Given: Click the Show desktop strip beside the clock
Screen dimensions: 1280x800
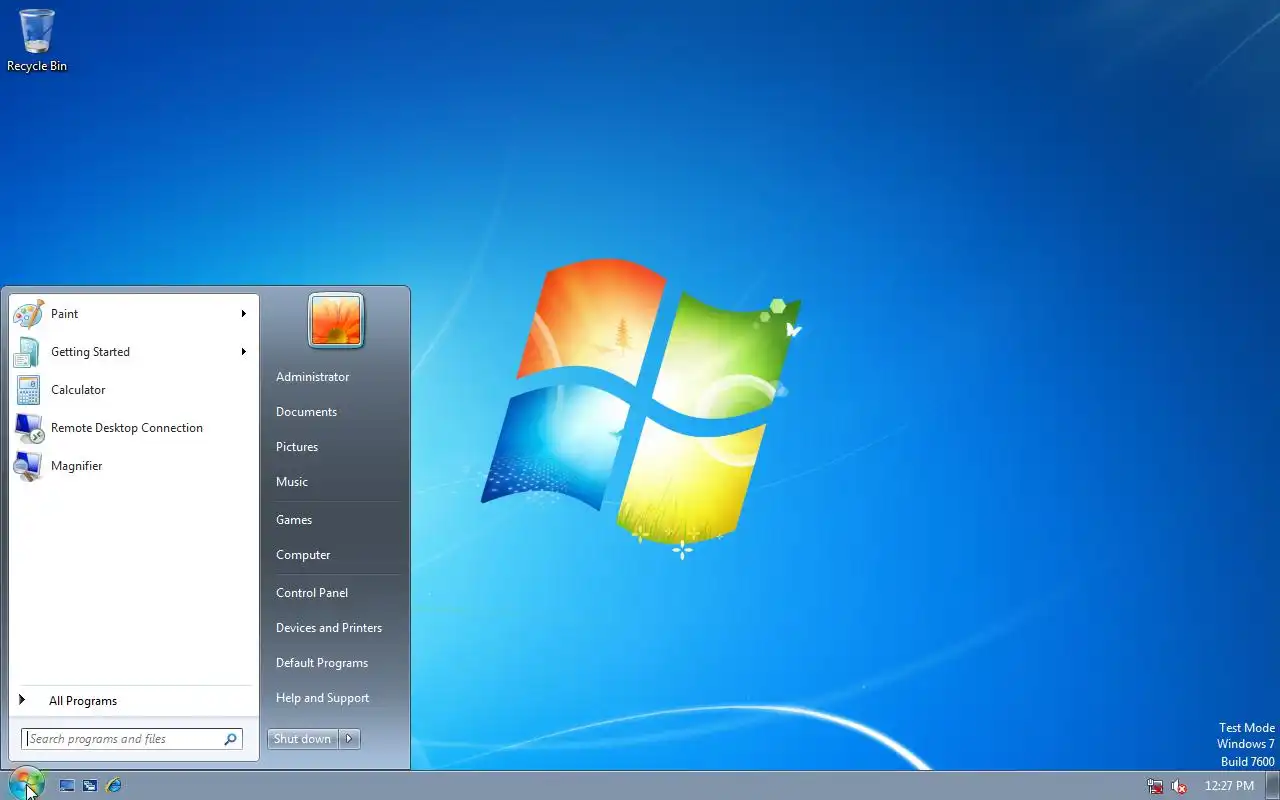Looking at the screenshot, I should [1272, 786].
